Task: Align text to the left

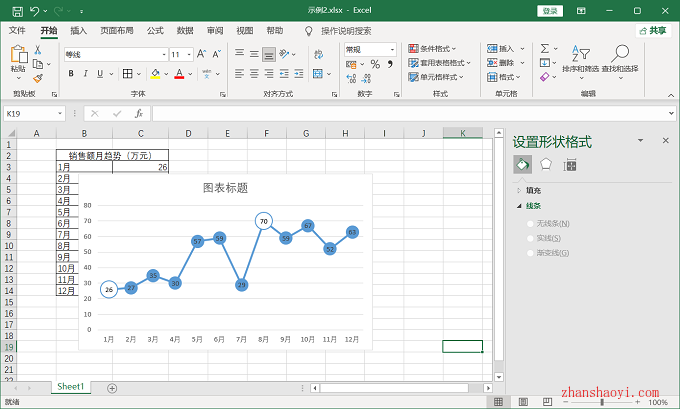Action: [x=239, y=74]
